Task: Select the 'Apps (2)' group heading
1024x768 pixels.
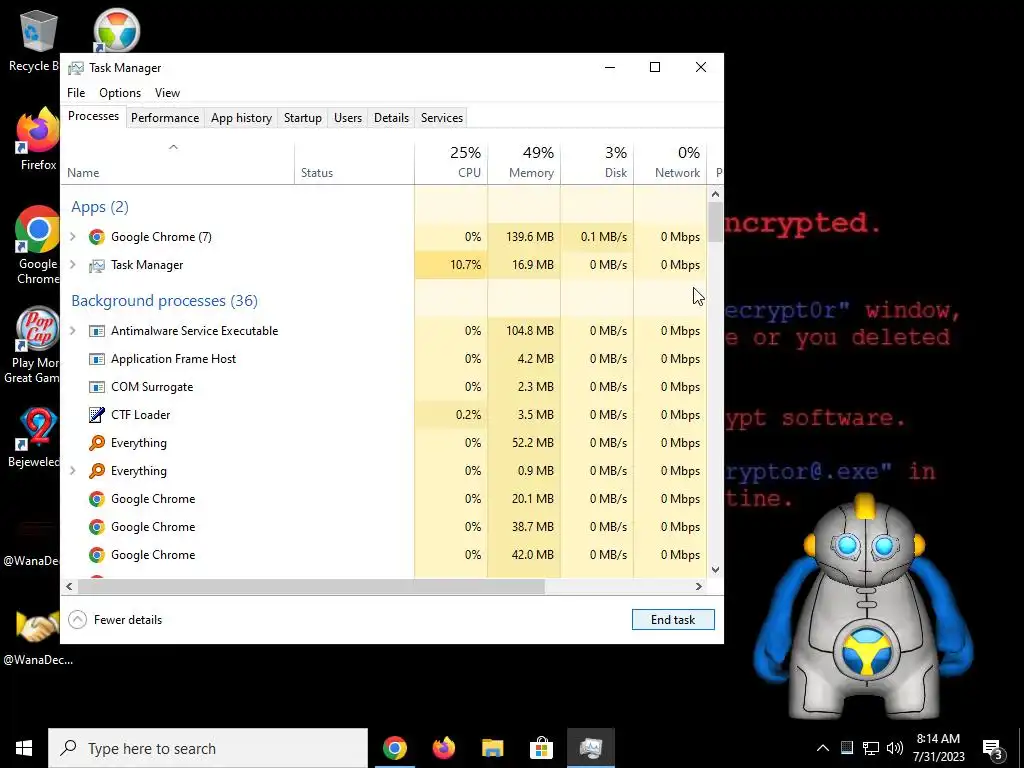Action: tap(100, 207)
